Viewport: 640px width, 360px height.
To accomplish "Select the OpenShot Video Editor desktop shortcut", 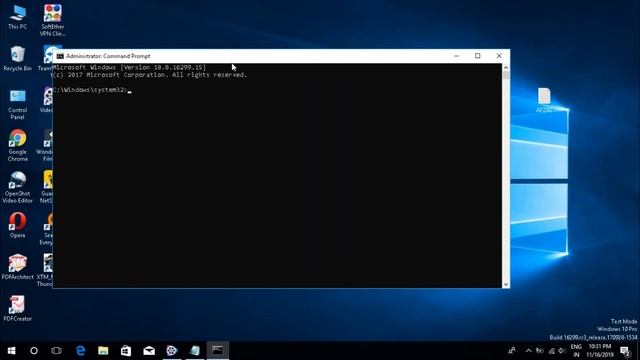I will coord(18,187).
